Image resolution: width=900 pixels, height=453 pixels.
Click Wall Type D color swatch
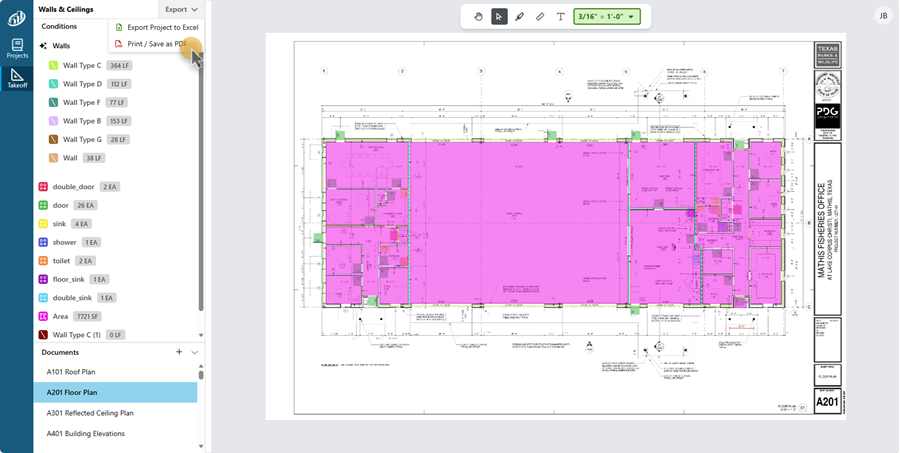(x=53, y=84)
